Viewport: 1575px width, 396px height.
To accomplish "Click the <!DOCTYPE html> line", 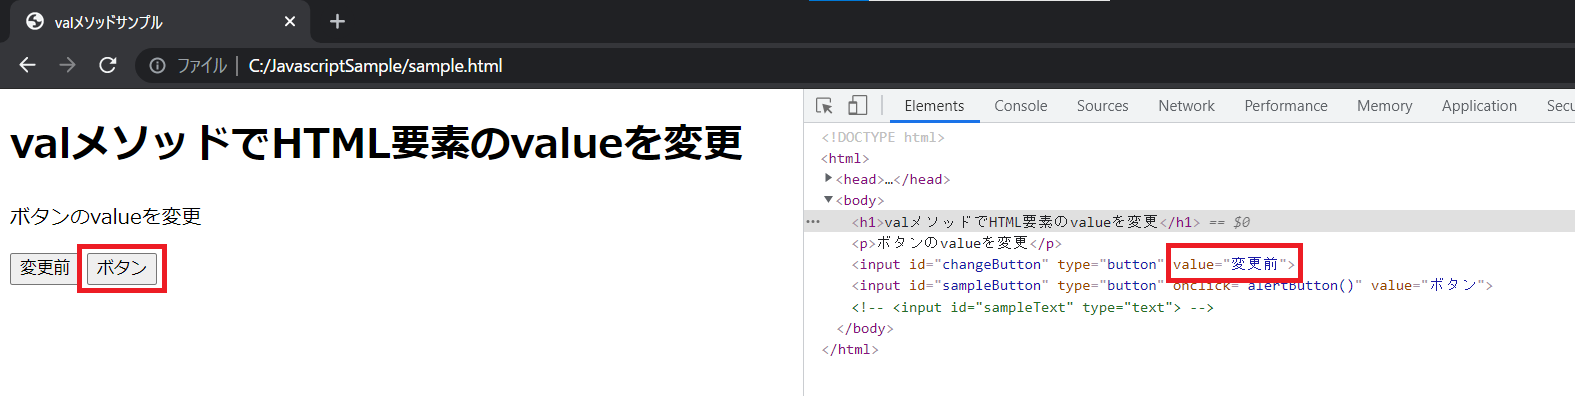I will pos(883,137).
